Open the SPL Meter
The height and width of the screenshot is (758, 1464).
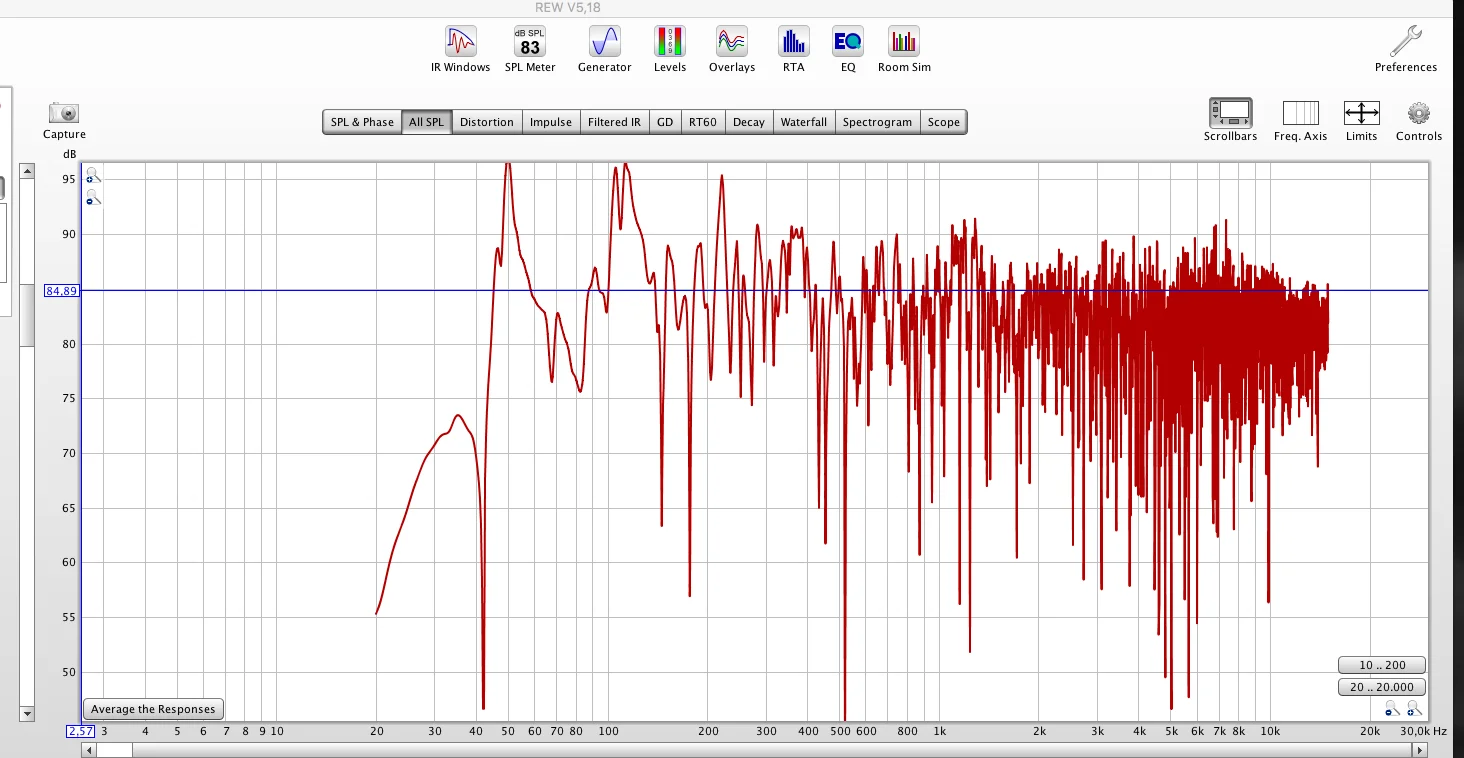(530, 49)
